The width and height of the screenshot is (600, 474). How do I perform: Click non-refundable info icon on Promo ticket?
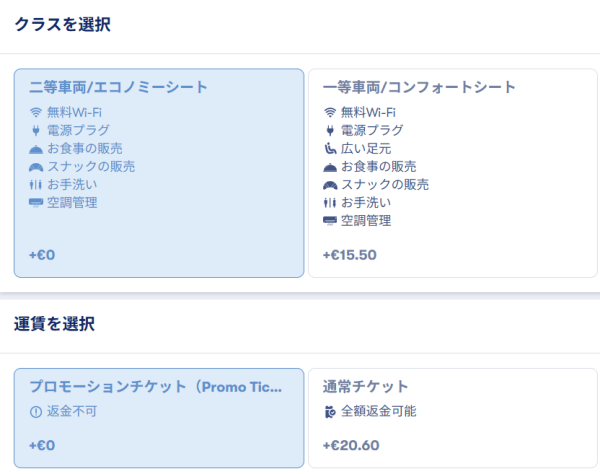36,411
